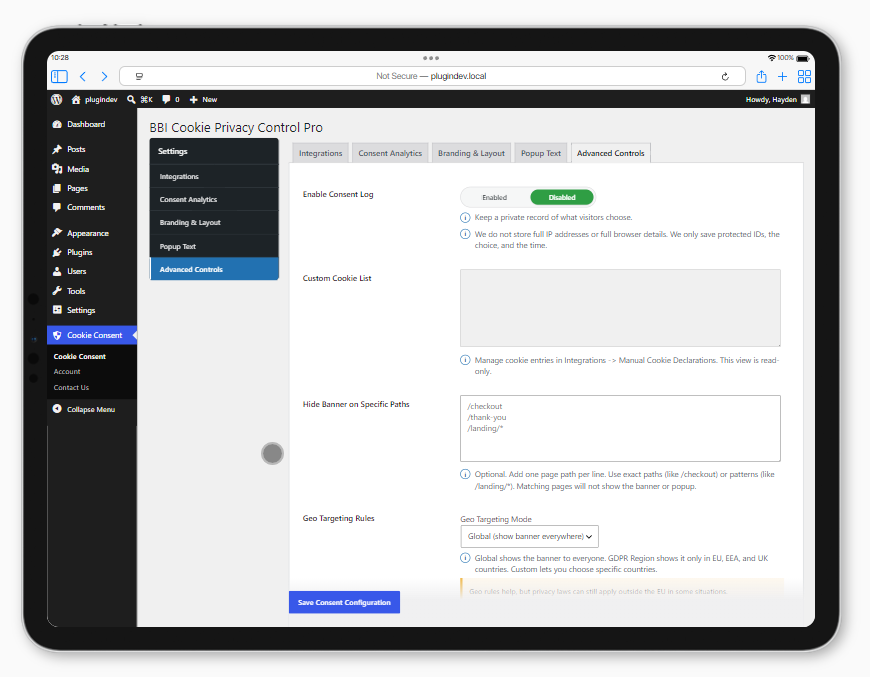The image size is (870, 677).
Task: Tap the three-dot multitasking control
Action: coord(431,58)
